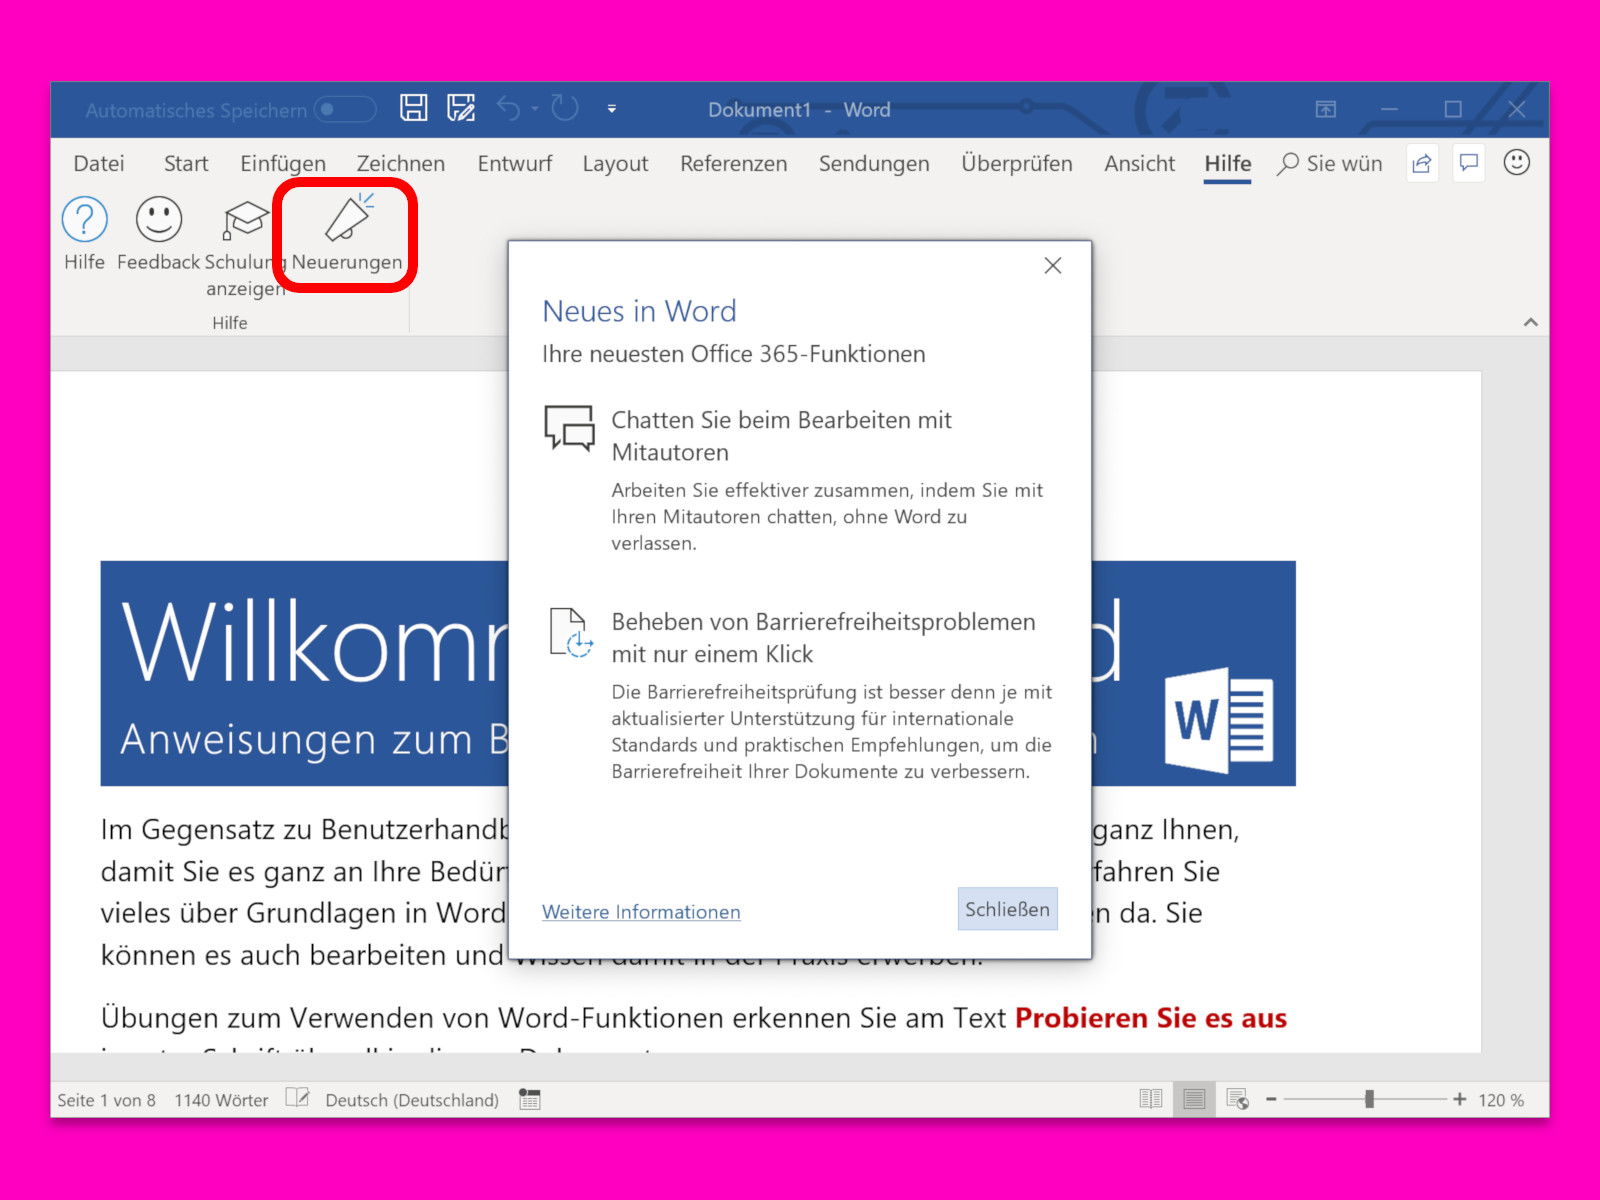Open the Undo history dropdown arrow
Image resolution: width=1600 pixels, height=1200 pixels.
coord(535,108)
